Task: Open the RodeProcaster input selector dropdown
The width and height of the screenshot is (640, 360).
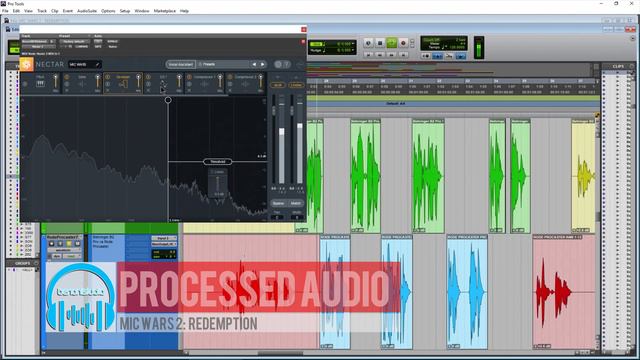Action: click(164, 238)
